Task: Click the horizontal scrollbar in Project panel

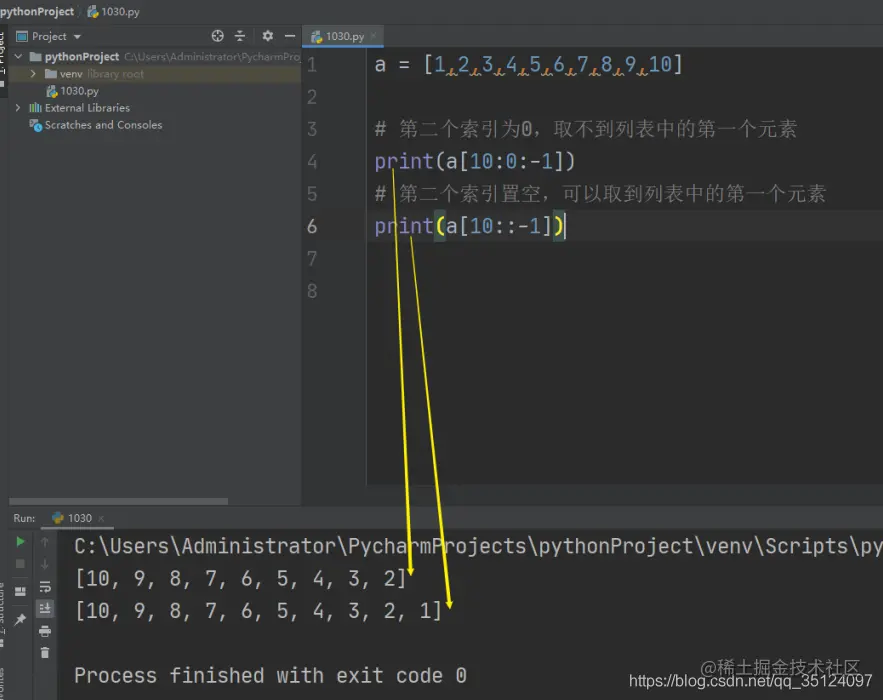Action: [119, 501]
